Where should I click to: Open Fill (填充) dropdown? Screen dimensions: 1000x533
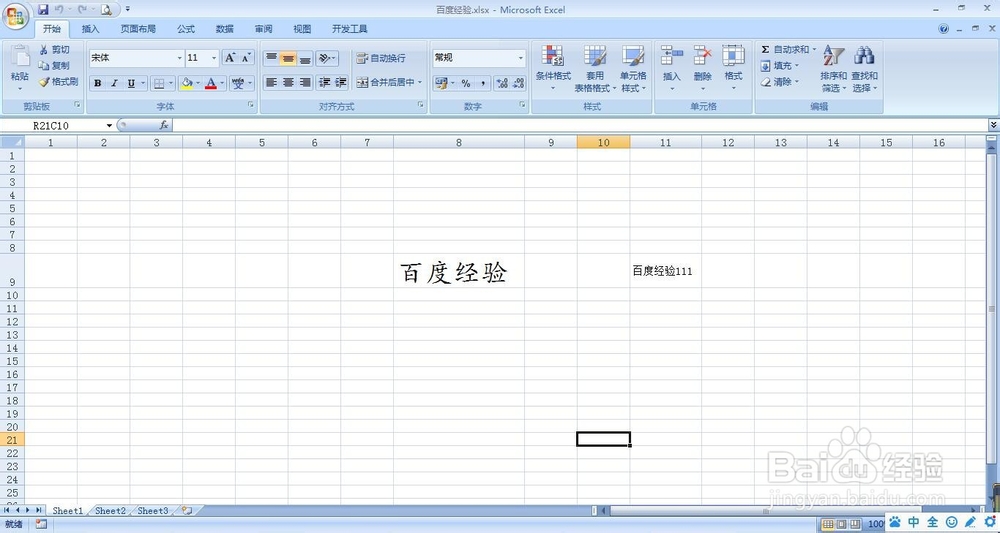(x=779, y=66)
